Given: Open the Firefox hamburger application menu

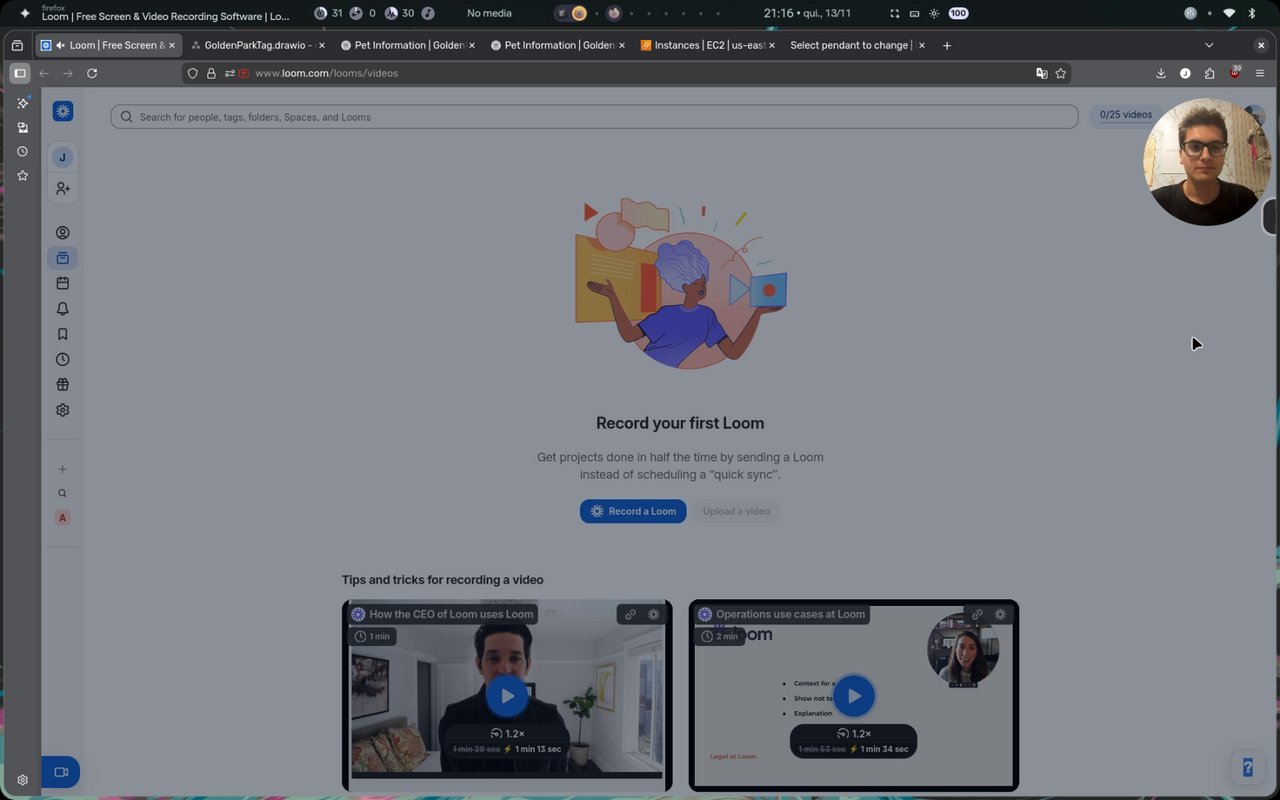Looking at the screenshot, I should [1260, 73].
